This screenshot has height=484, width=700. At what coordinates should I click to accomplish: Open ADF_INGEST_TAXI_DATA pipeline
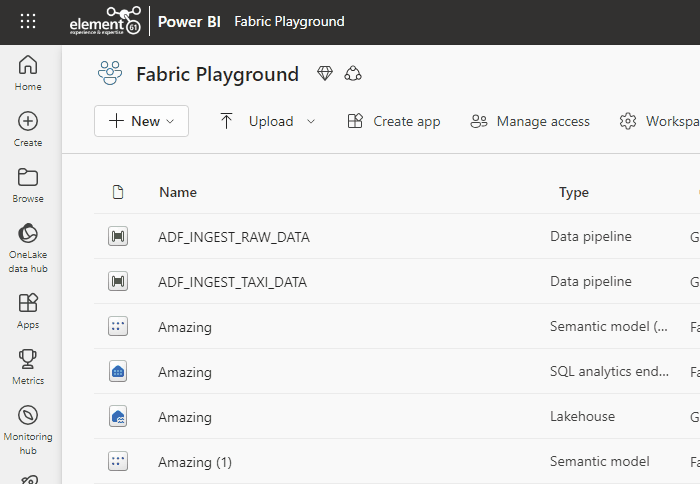point(232,282)
